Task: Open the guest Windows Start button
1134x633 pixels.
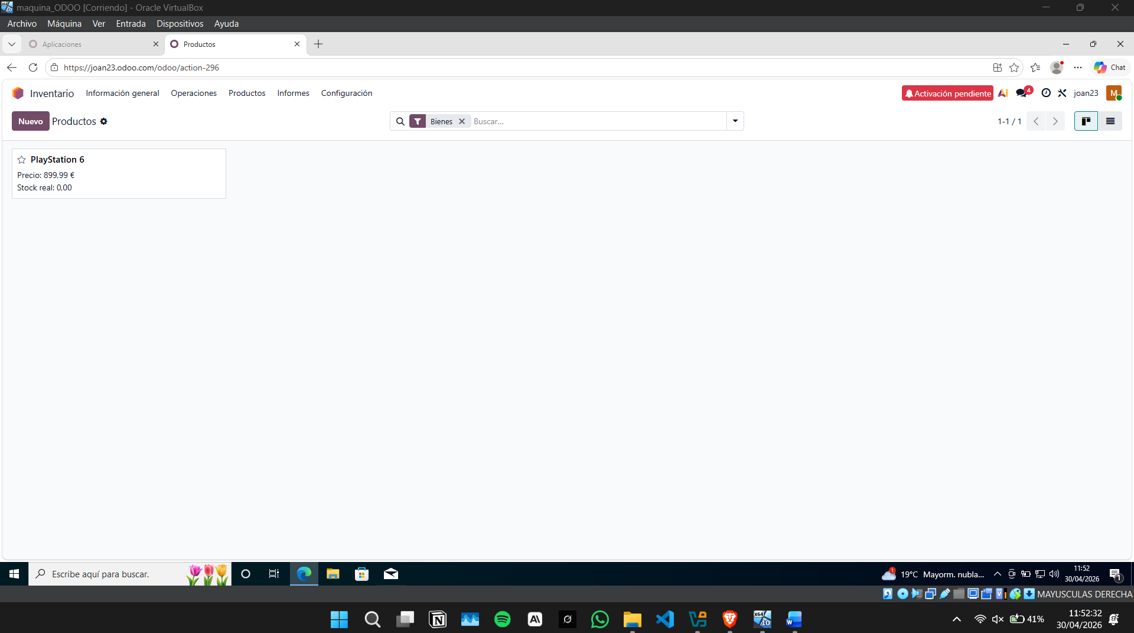Action: click(14, 574)
